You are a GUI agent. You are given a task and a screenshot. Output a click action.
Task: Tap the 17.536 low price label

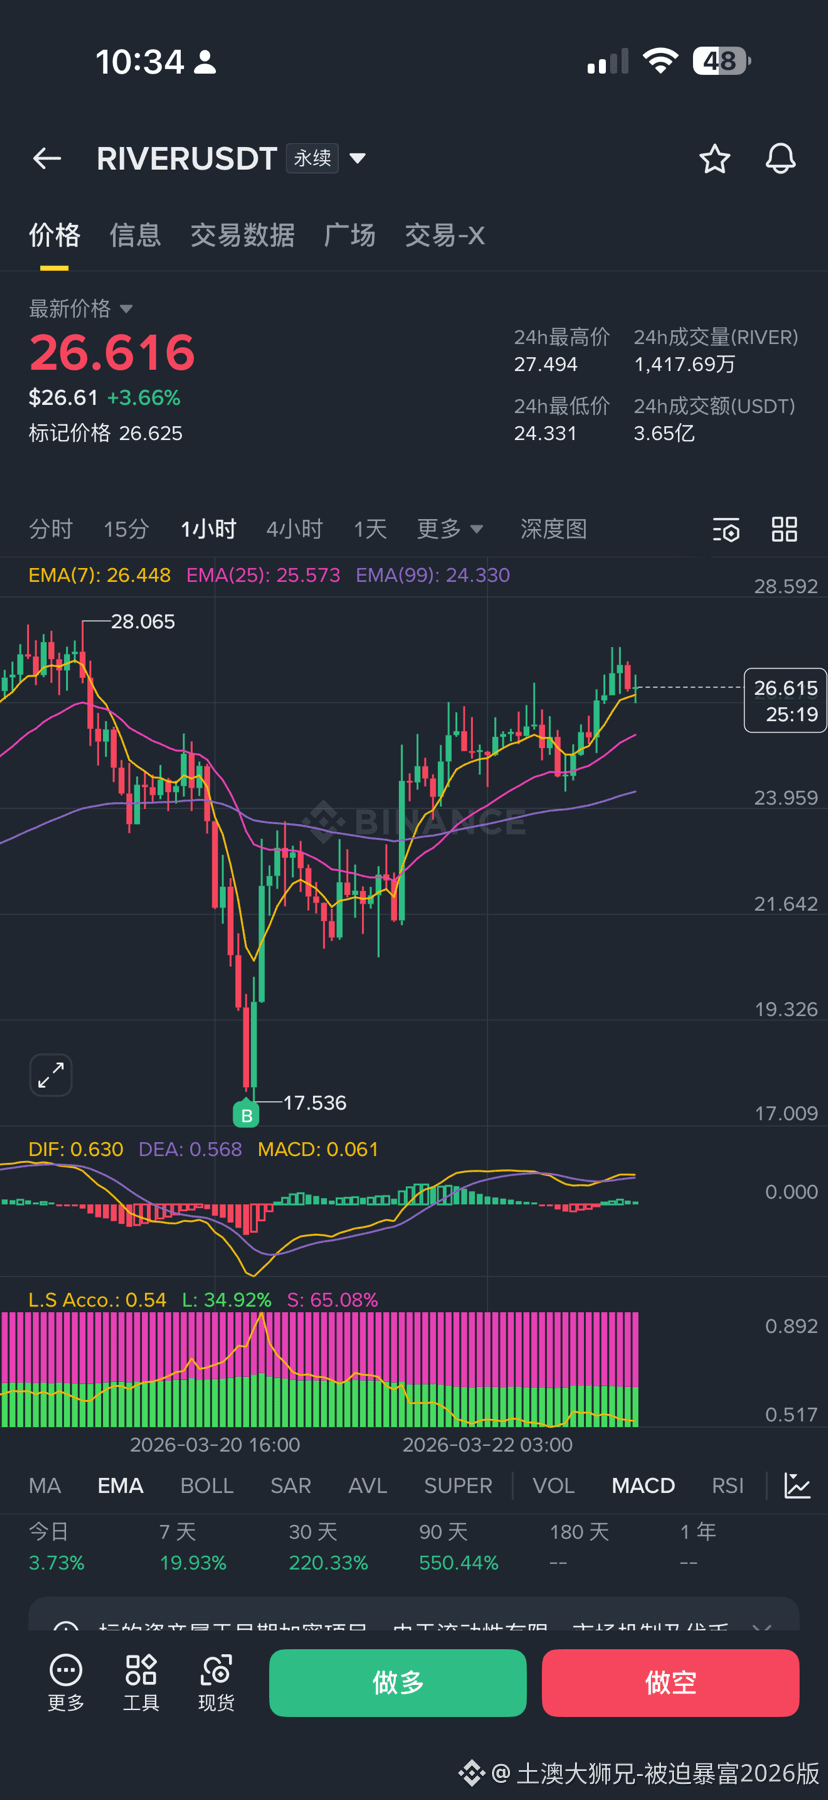(x=315, y=1103)
